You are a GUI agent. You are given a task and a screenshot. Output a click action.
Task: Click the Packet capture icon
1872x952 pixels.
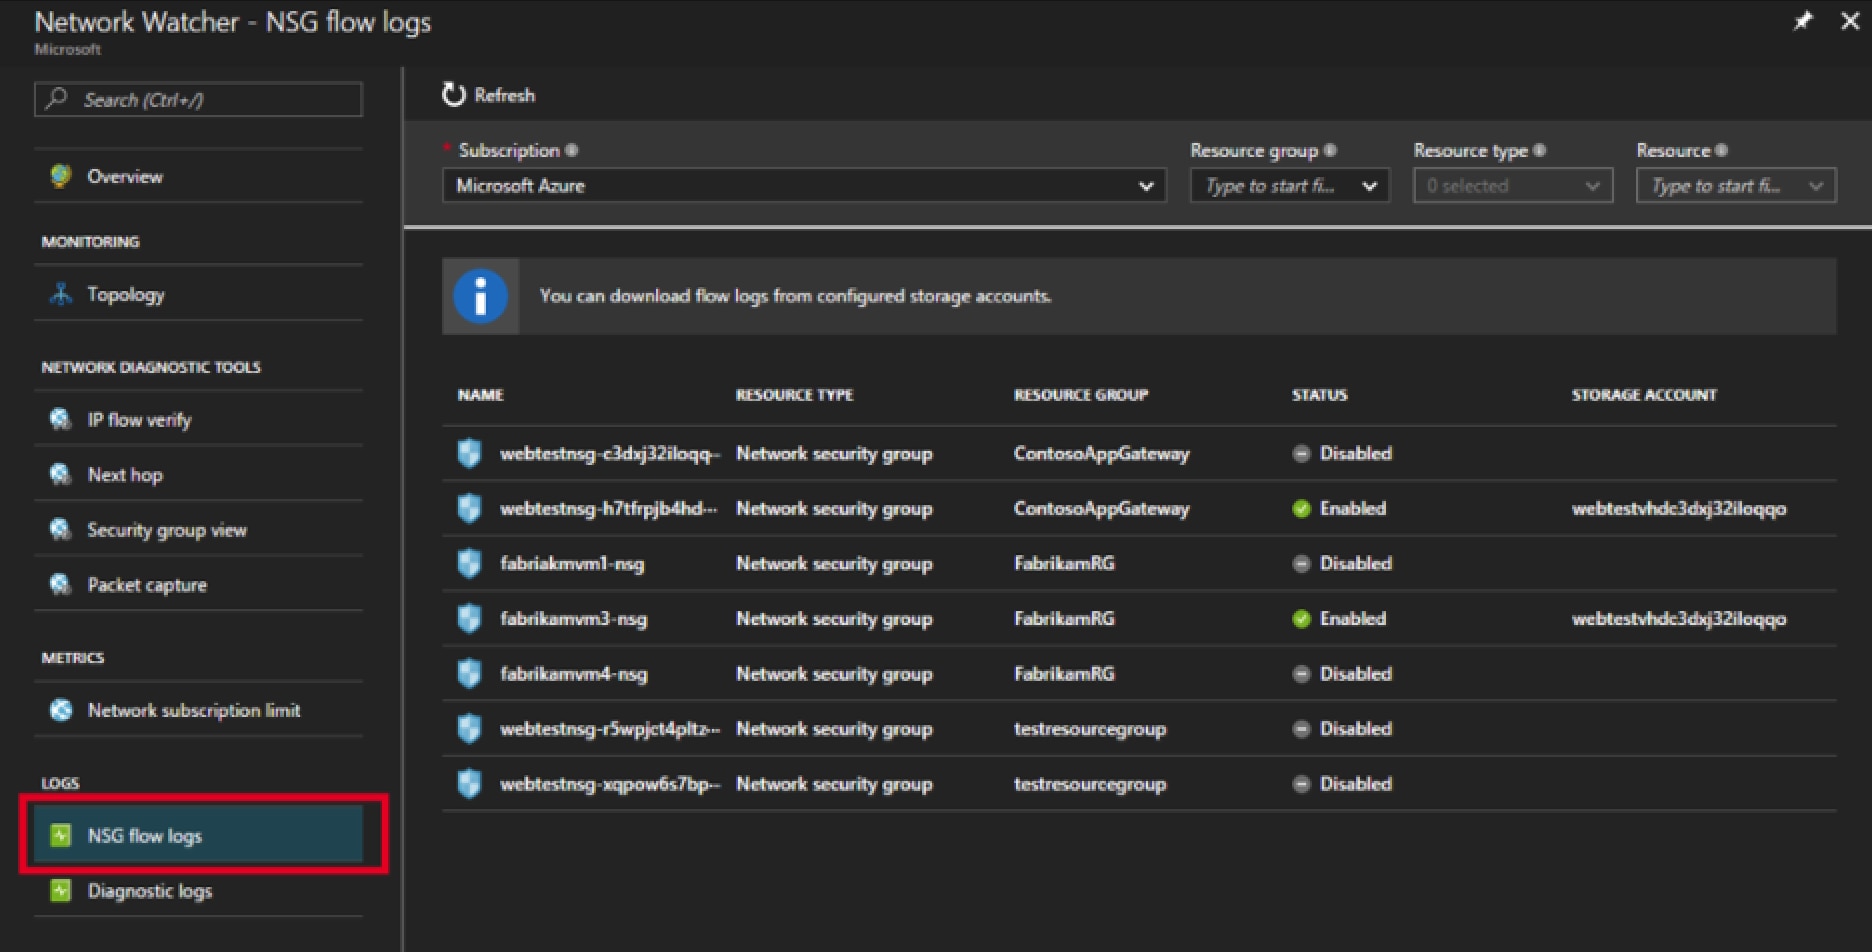(x=61, y=585)
